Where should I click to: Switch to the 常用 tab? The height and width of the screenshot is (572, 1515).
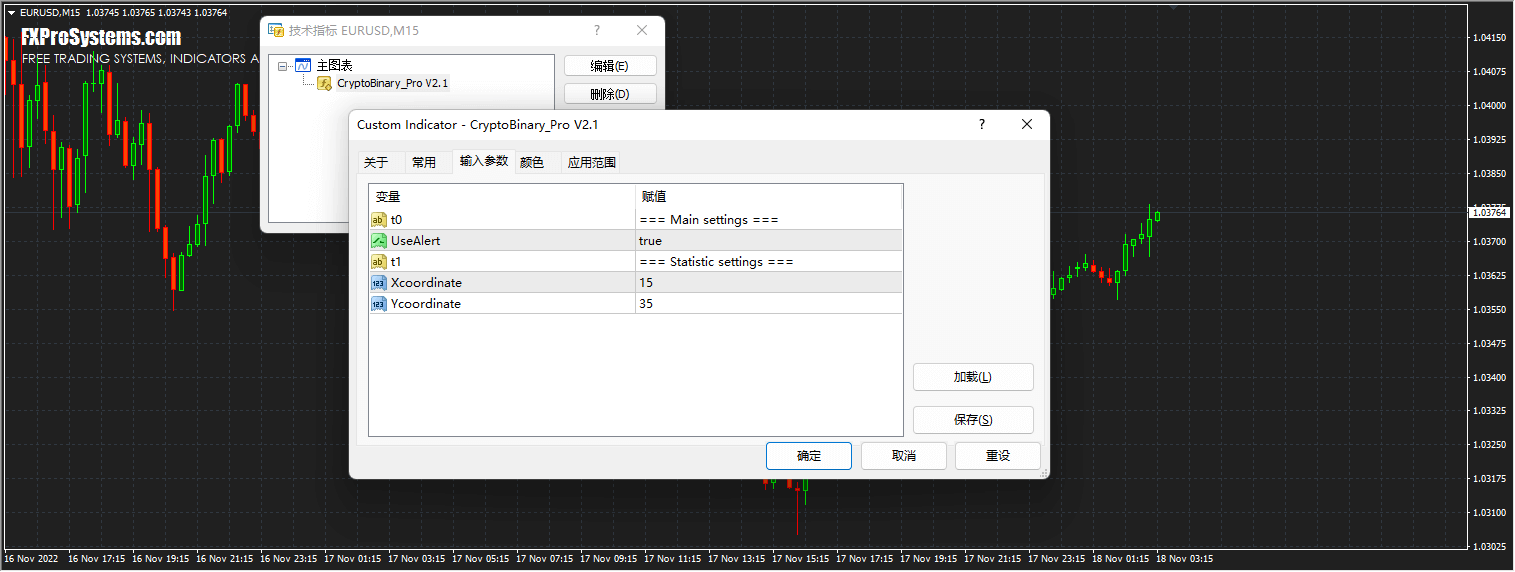424,162
